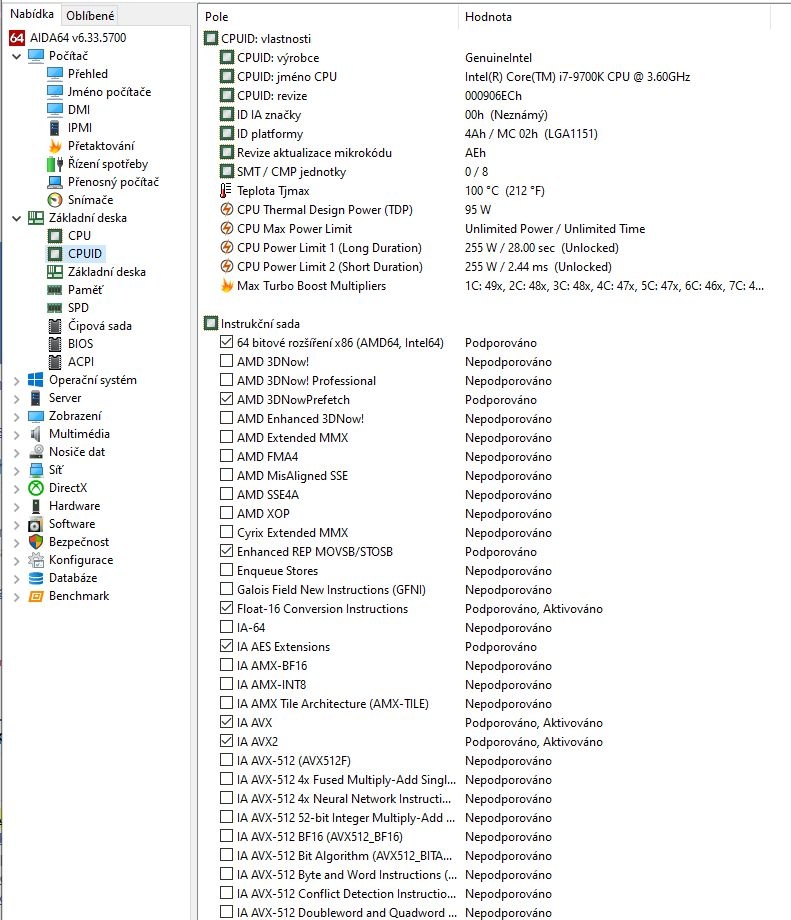Click the Databáze database icon
The height and width of the screenshot is (920, 791).
36,578
